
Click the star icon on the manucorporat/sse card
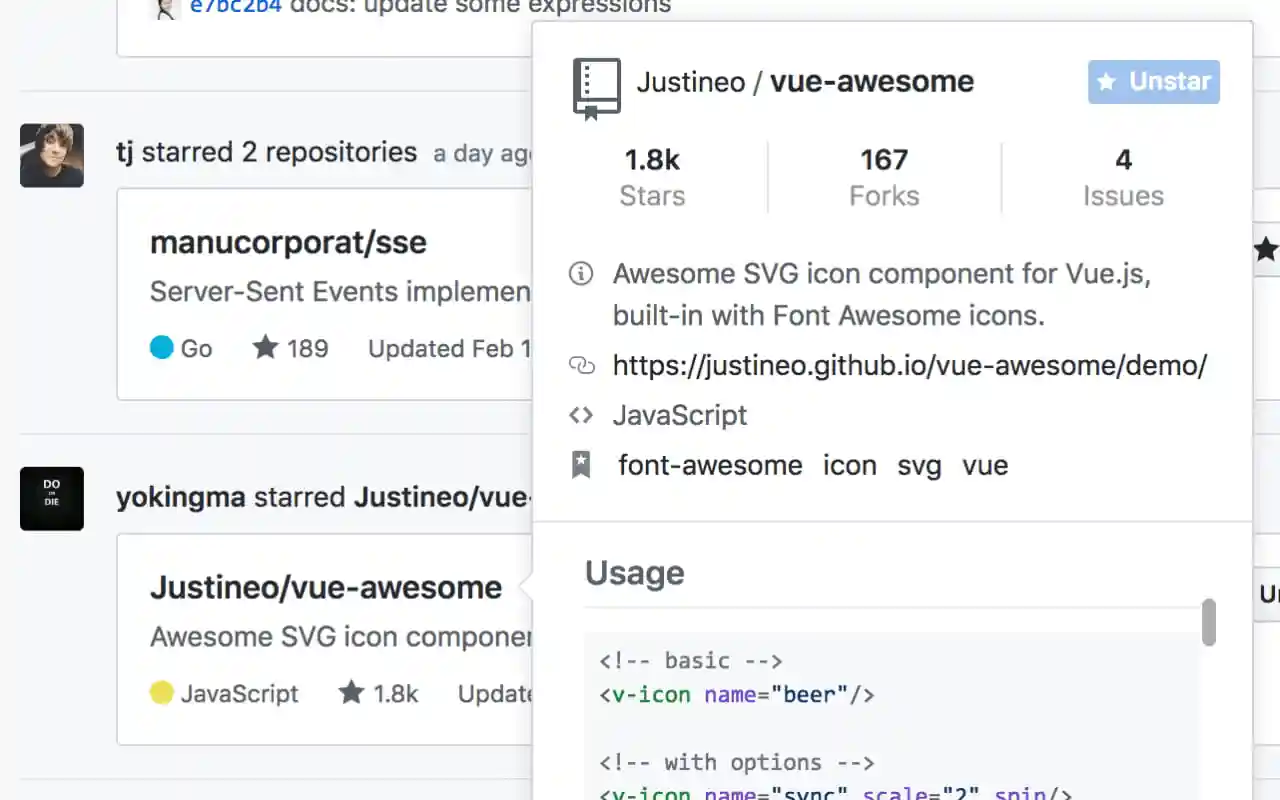pos(263,347)
